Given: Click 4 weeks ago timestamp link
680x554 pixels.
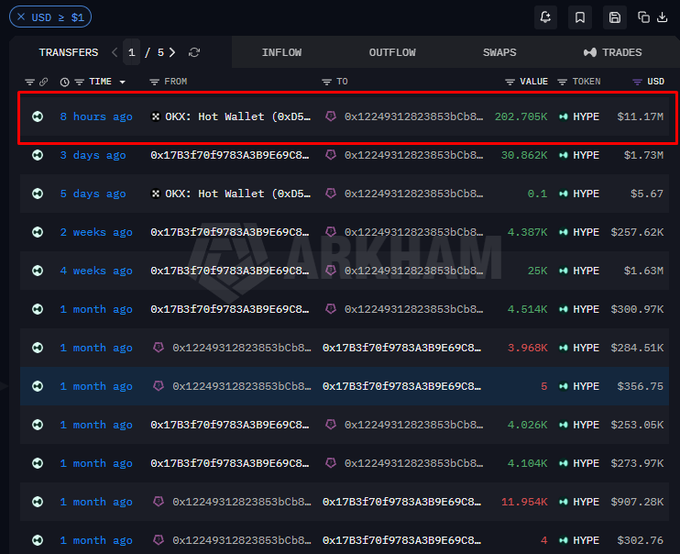Looking at the screenshot, I should [x=96, y=271].
